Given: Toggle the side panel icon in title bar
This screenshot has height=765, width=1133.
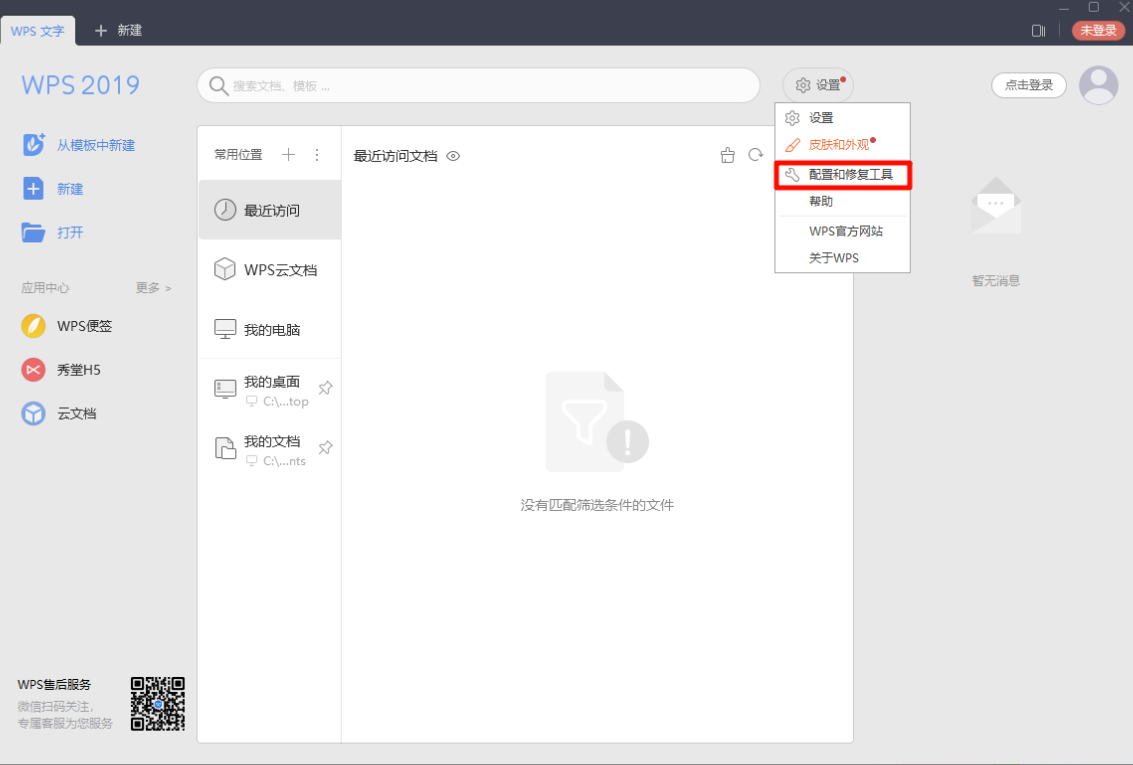Looking at the screenshot, I should pyautogui.click(x=1038, y=30).
